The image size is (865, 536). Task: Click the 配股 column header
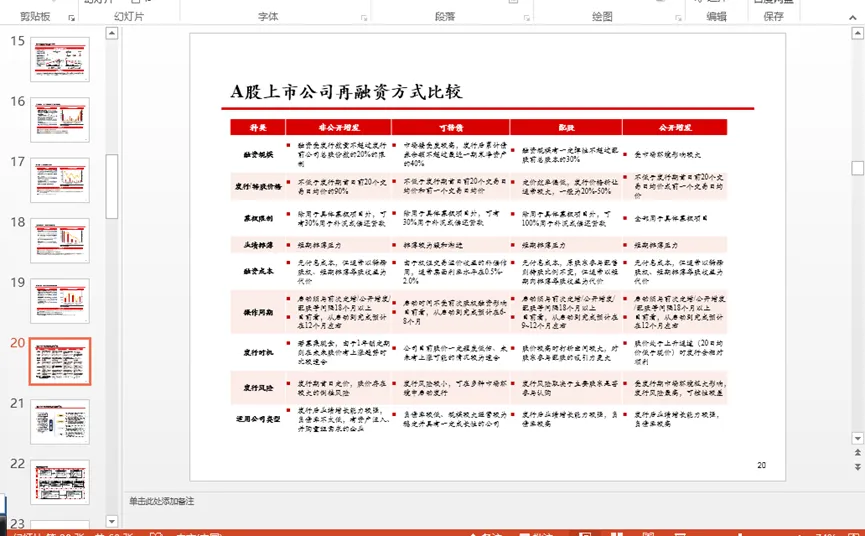[566, 127]
